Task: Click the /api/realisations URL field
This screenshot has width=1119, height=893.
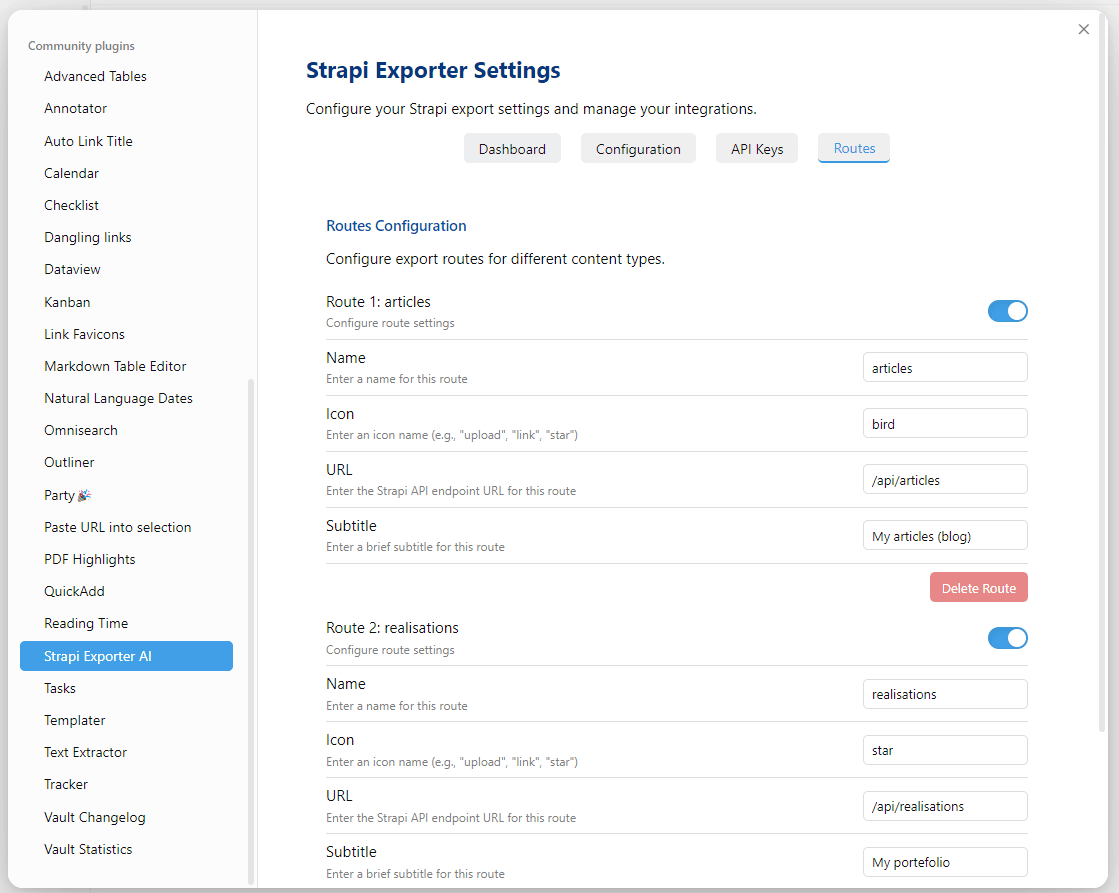Action: [x=945, y=806]
